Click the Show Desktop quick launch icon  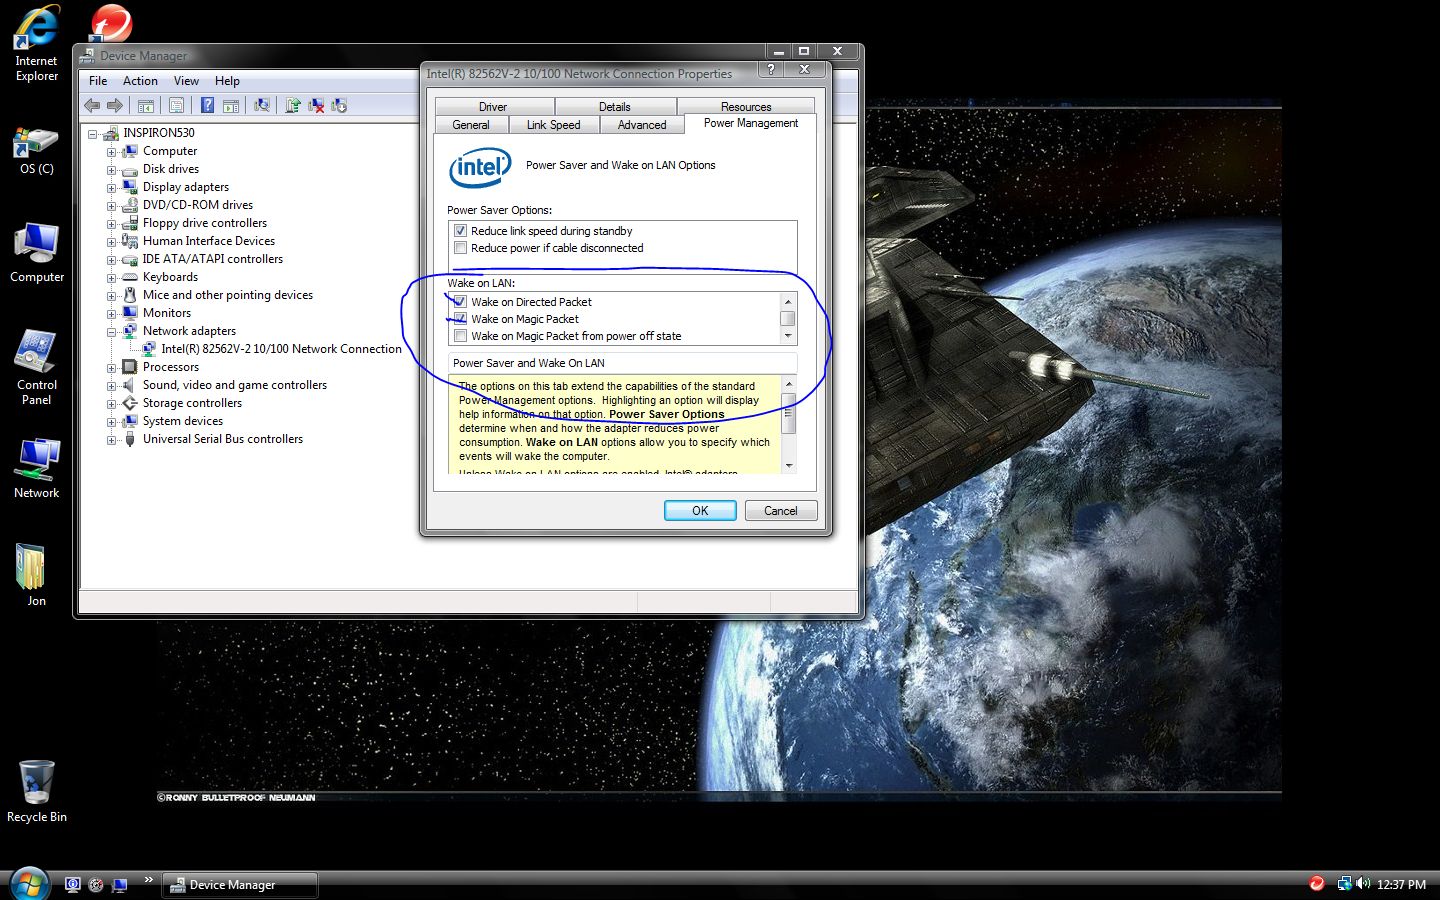pos(120,884)
